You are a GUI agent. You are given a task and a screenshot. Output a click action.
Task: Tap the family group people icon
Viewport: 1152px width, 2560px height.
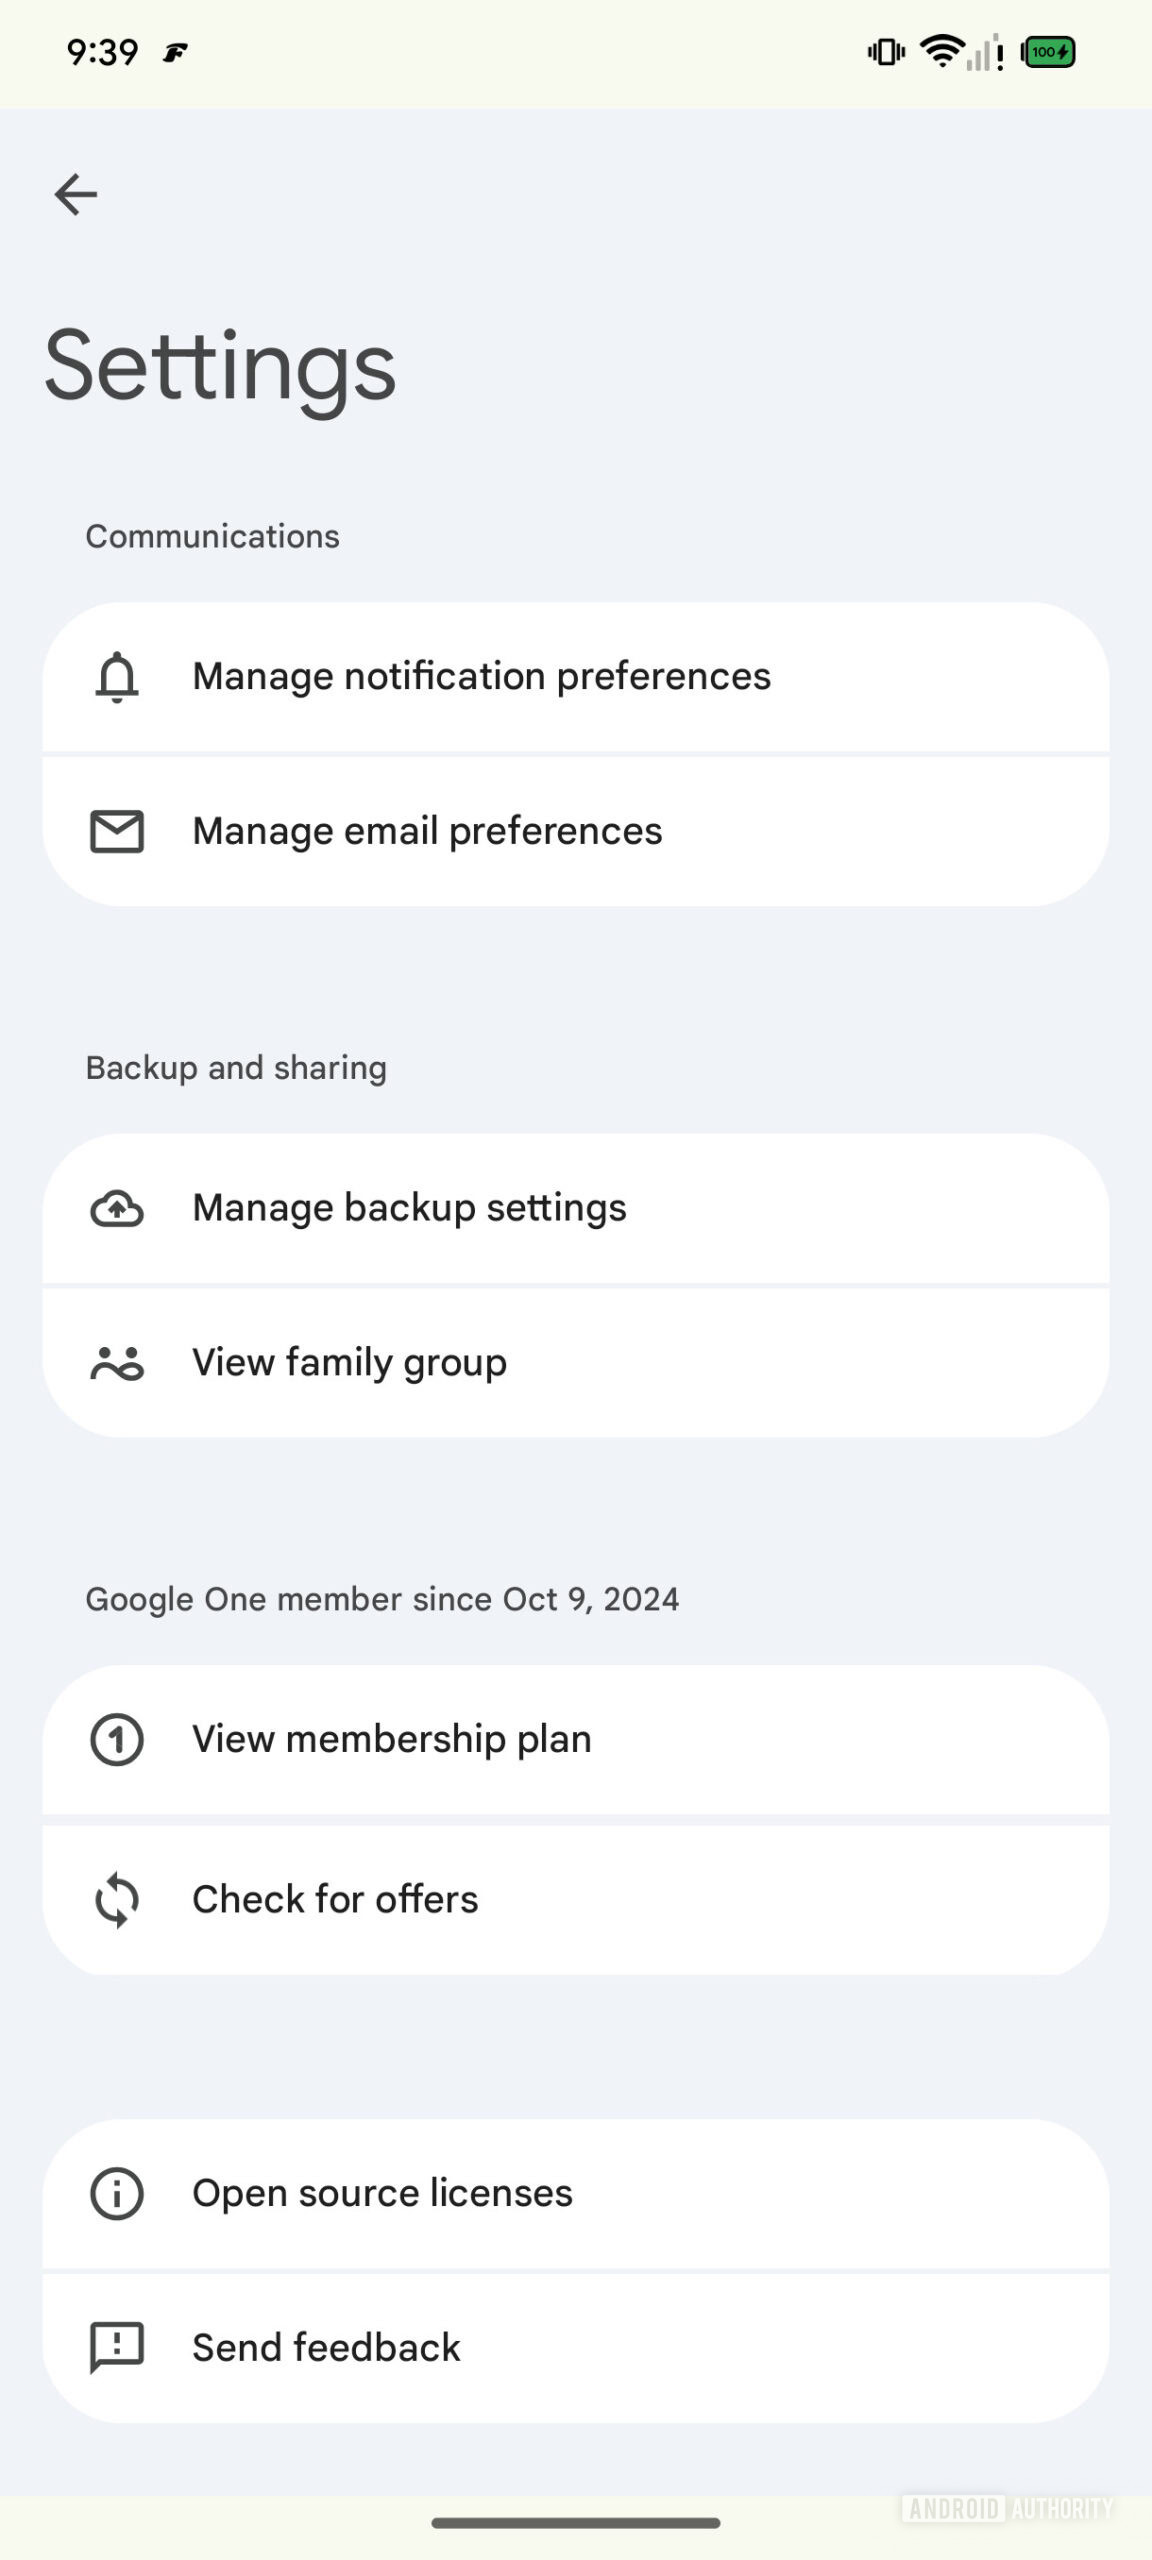pyautogui.click(x=117, y=1363)
